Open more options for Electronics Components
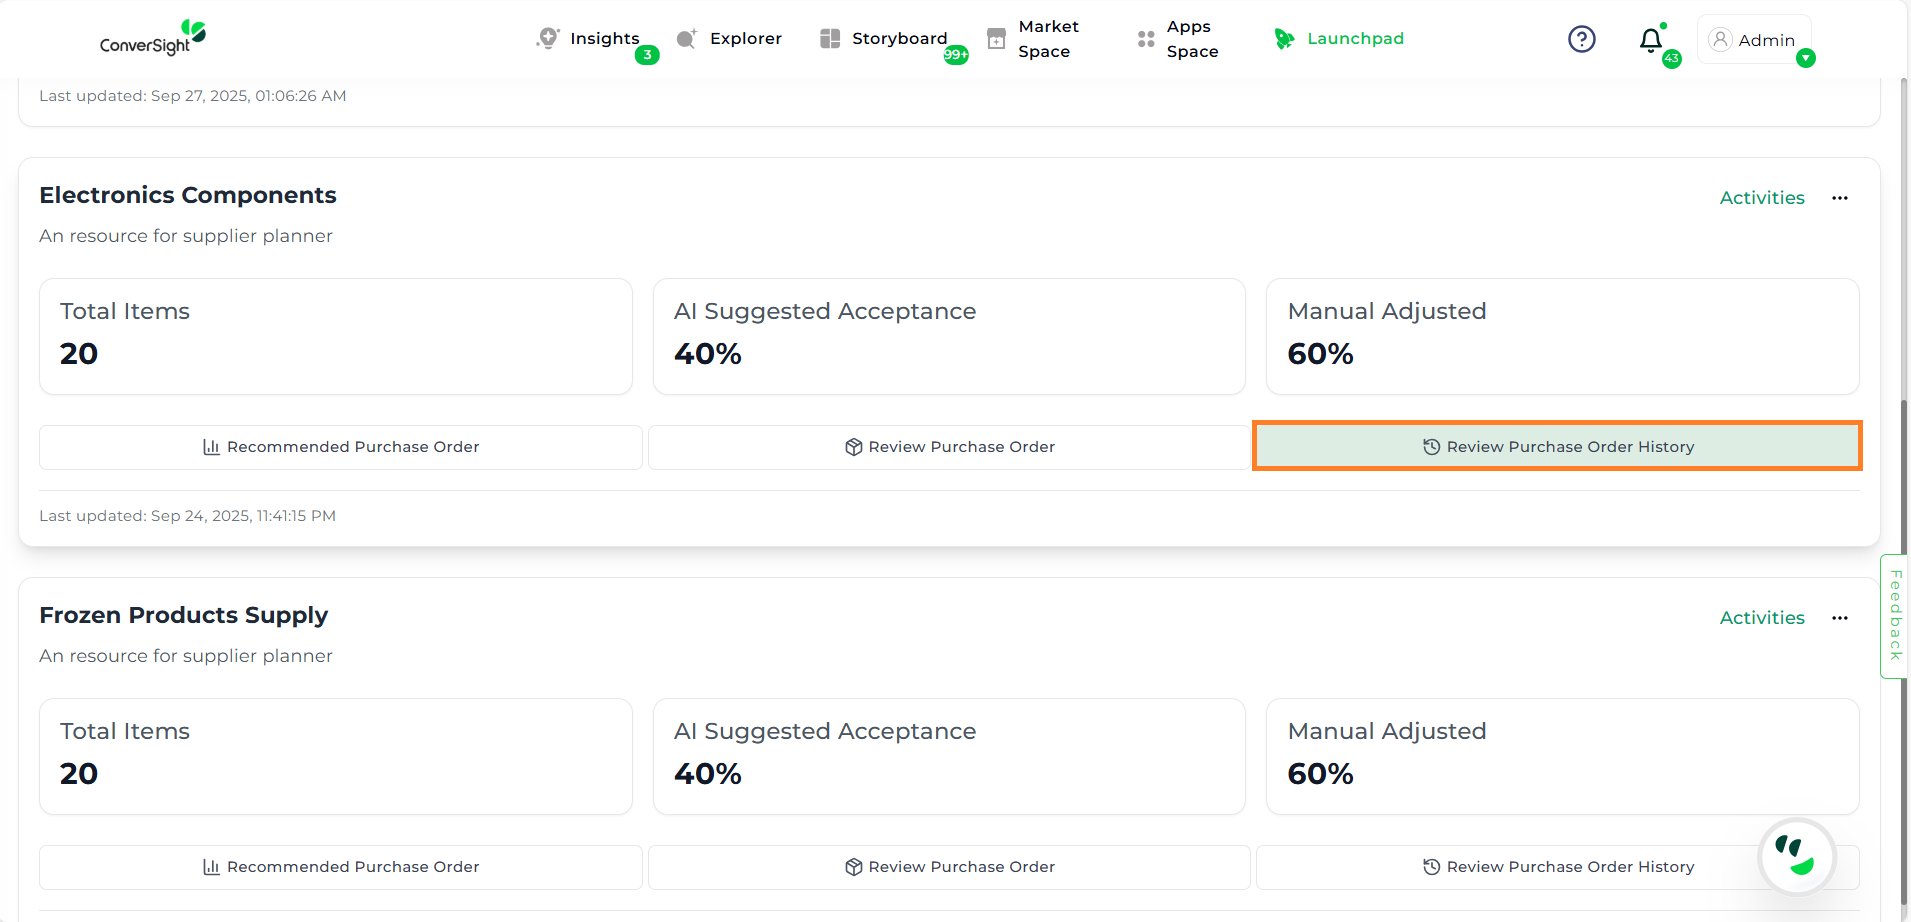Image resolution: width=1911 pixels, height=922 pixels. (1839, 198)
